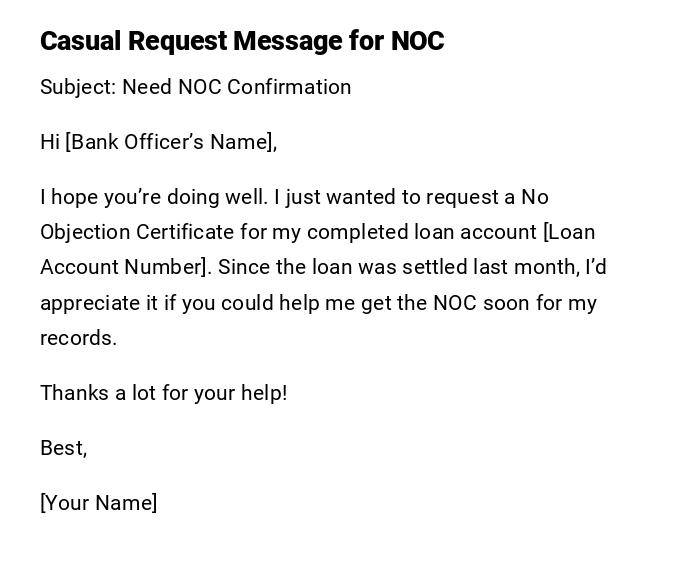Screen dimensions: 700x566
Task: Click the [Loan Account Number] placeholder
Action: 123,267
